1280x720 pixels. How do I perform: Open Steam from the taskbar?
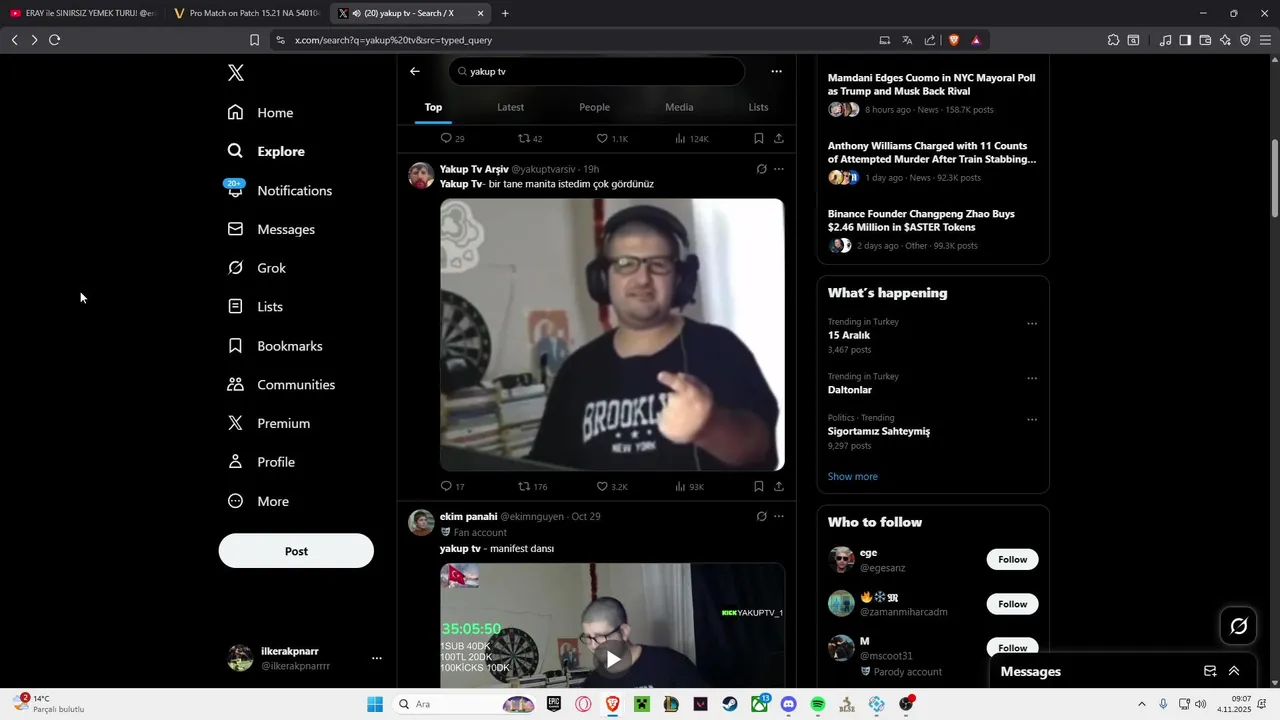pyautogui.click(x=730, y=704)
